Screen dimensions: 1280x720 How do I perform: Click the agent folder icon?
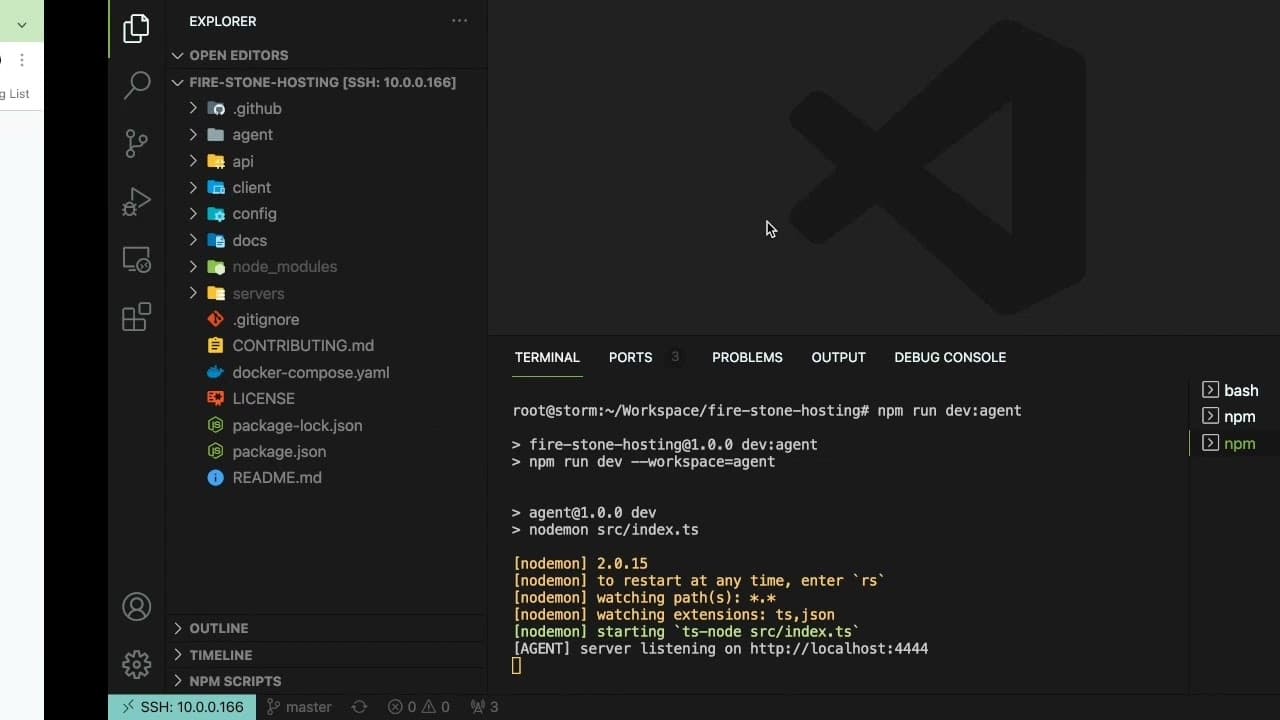coord(215,135)
